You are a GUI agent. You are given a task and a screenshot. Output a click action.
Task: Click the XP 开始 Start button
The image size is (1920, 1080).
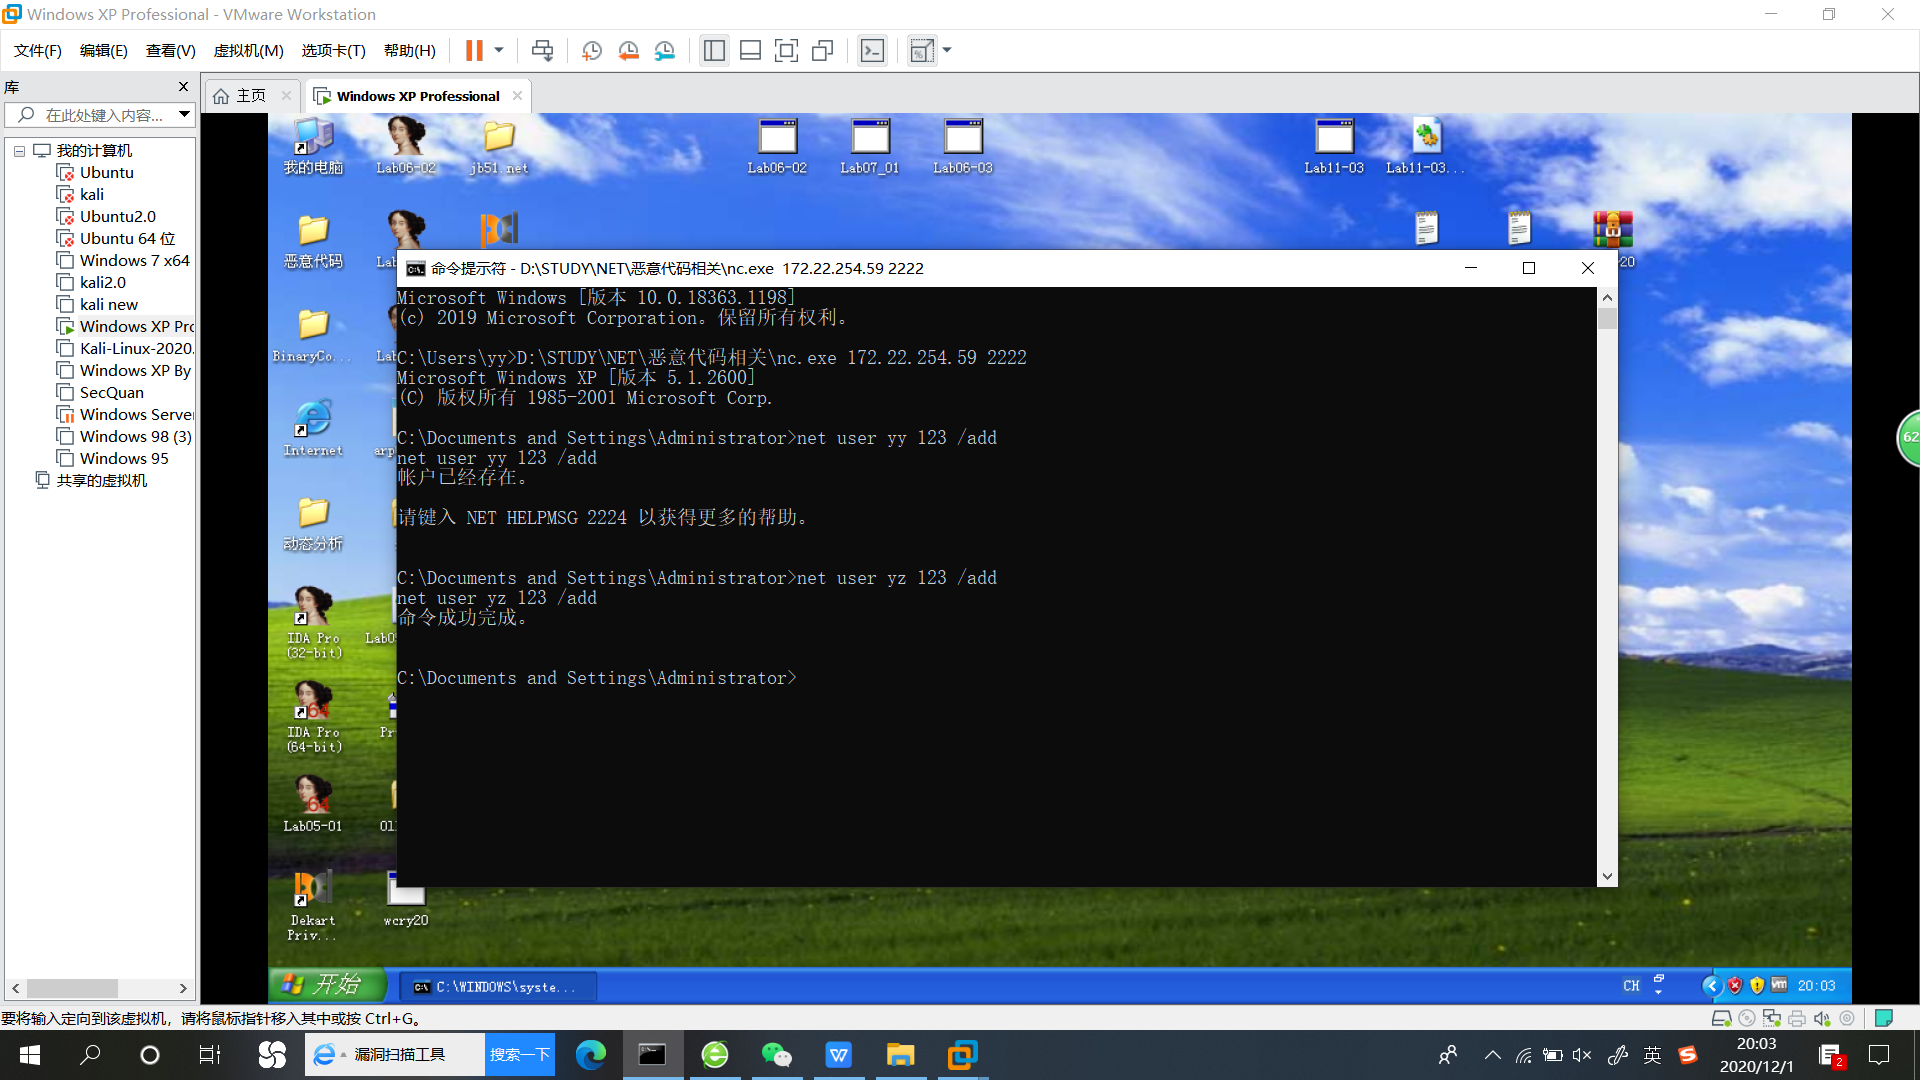327,985
